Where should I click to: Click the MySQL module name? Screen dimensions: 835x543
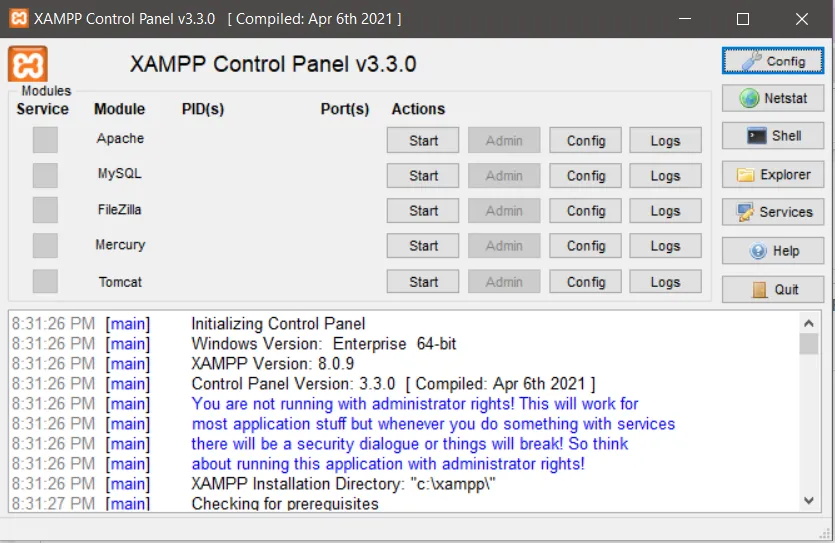120,174
